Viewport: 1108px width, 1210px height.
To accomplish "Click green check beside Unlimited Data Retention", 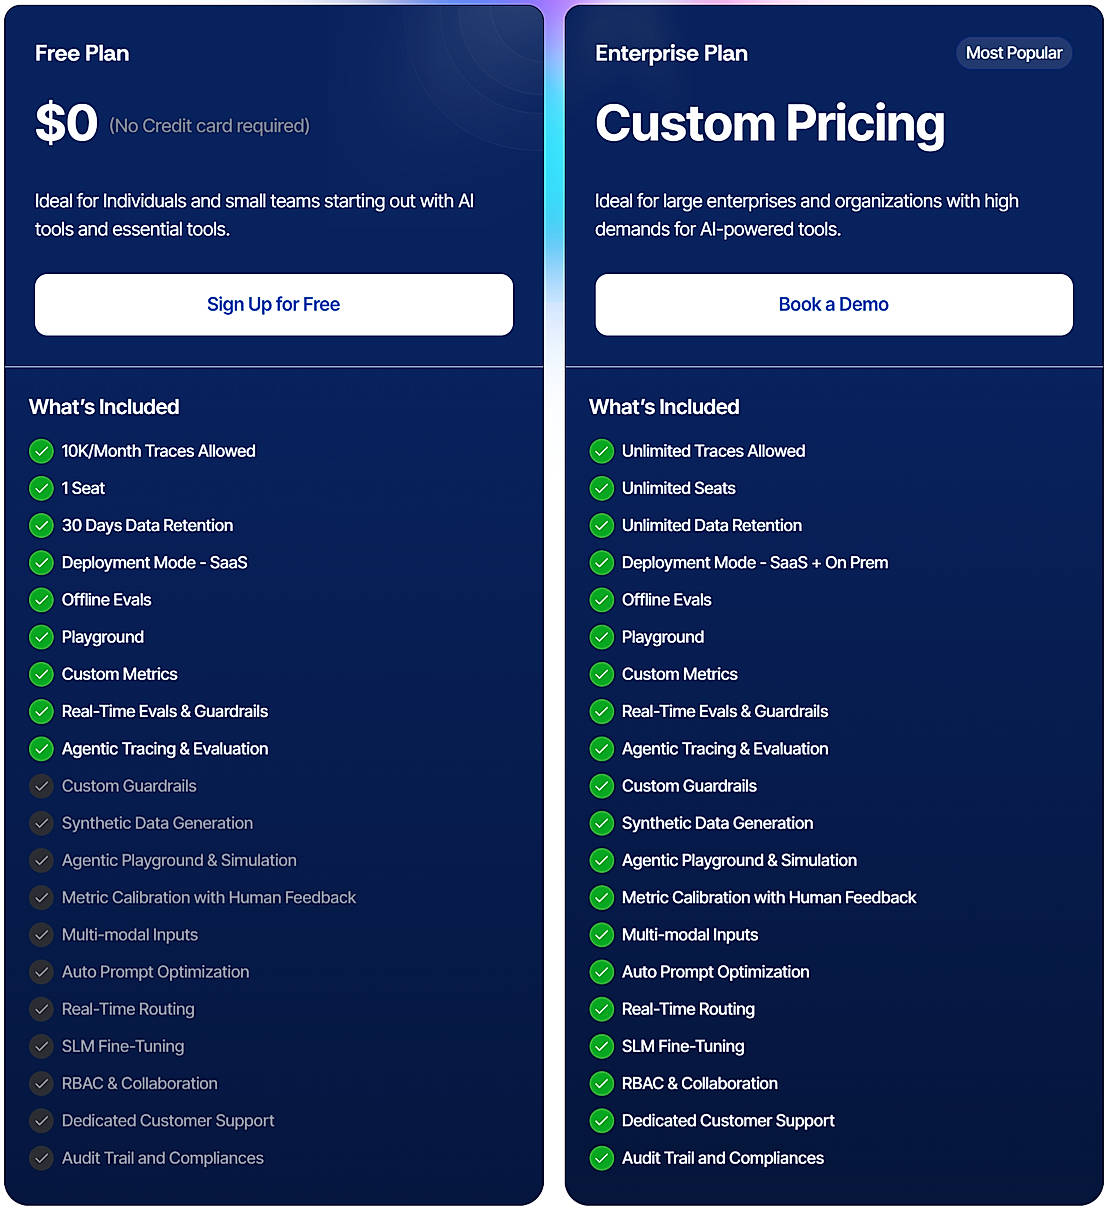I will coord(601,525).
